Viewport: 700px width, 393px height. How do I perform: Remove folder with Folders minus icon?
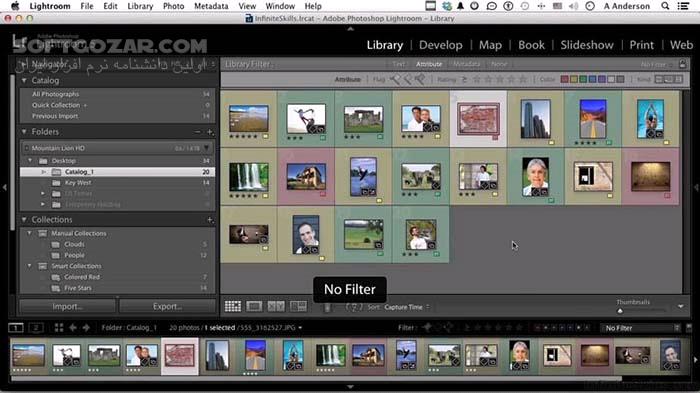198,132
